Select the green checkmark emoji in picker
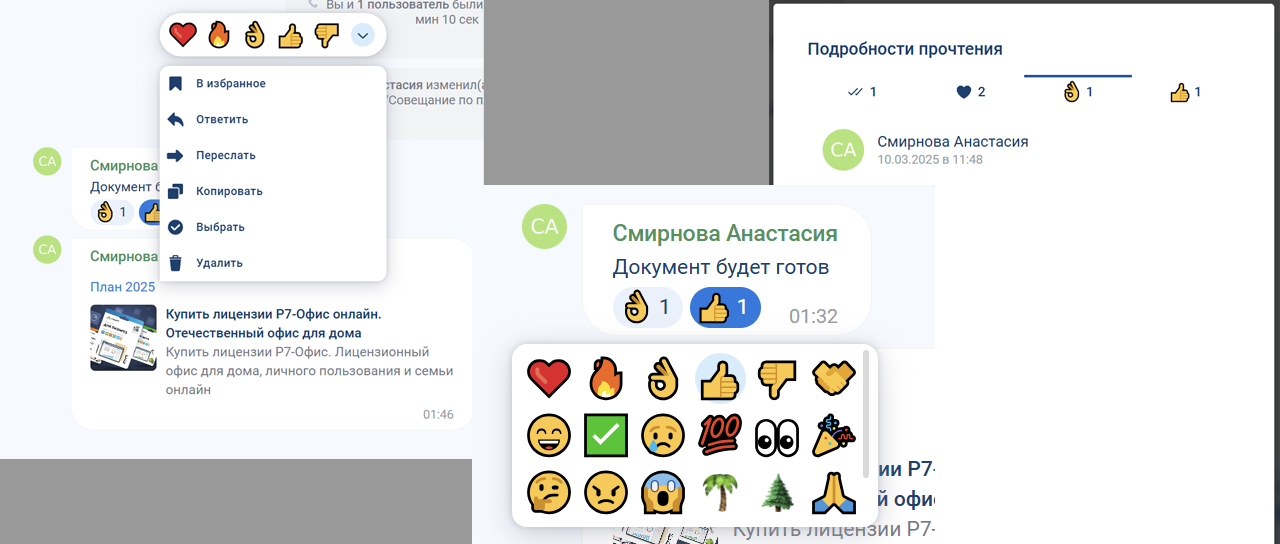Viewport: 1280px width, 544px height. pyautogui.click(x=605, y=435)
